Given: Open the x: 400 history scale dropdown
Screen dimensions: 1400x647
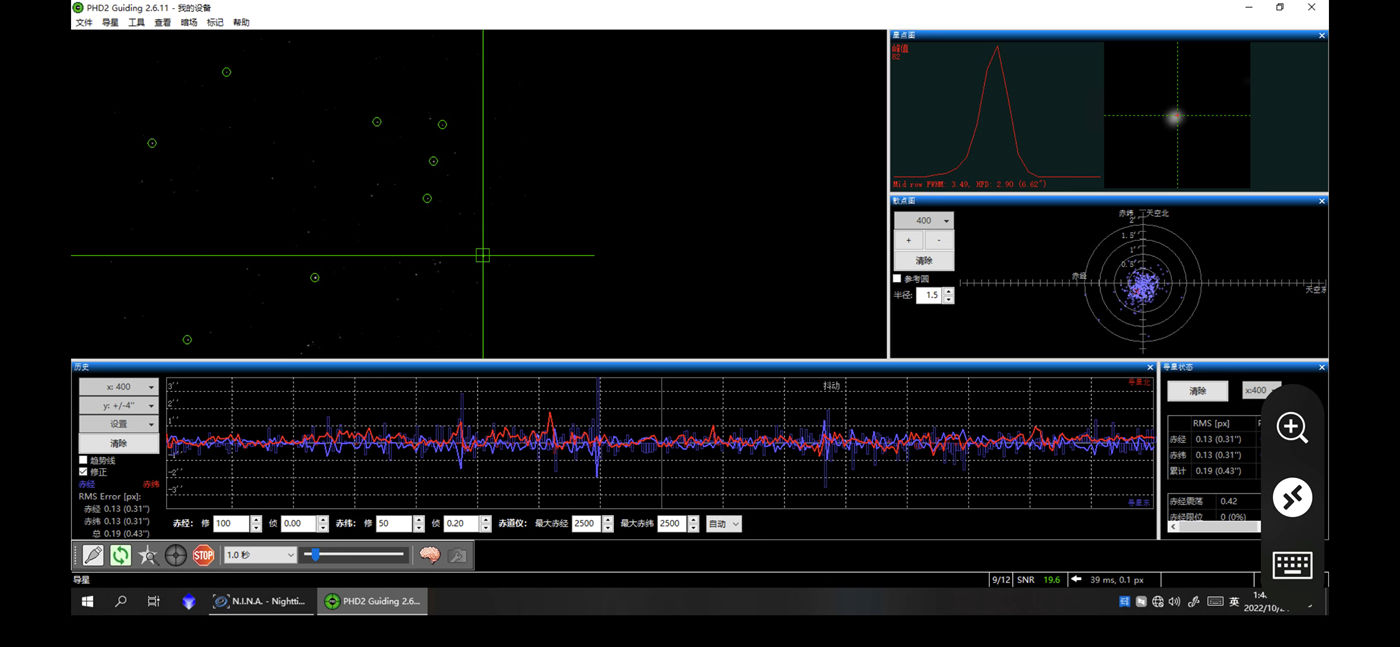Looking at the screenshot, I should coord(119,387).
